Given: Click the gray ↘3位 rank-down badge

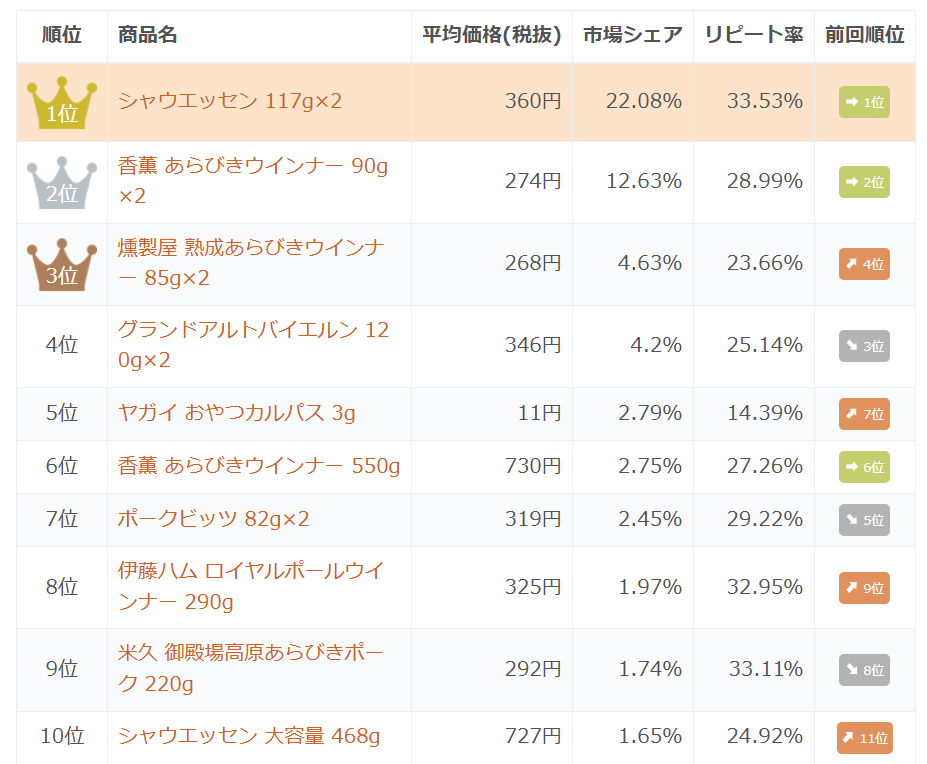Looking at the screenshot, I should click(864, 345).
